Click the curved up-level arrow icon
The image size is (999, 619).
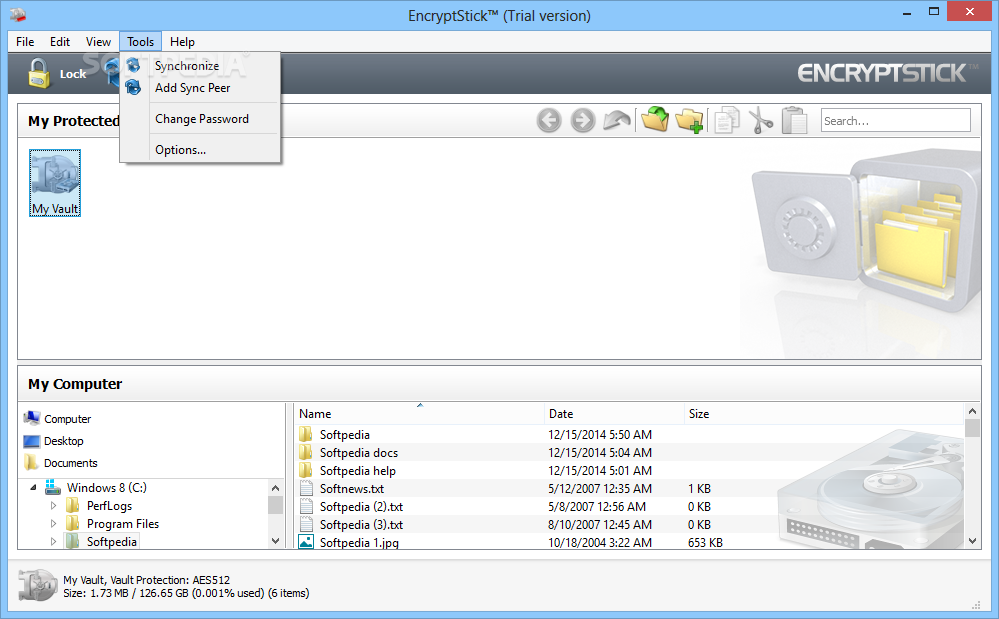click(x=617, y=120)
